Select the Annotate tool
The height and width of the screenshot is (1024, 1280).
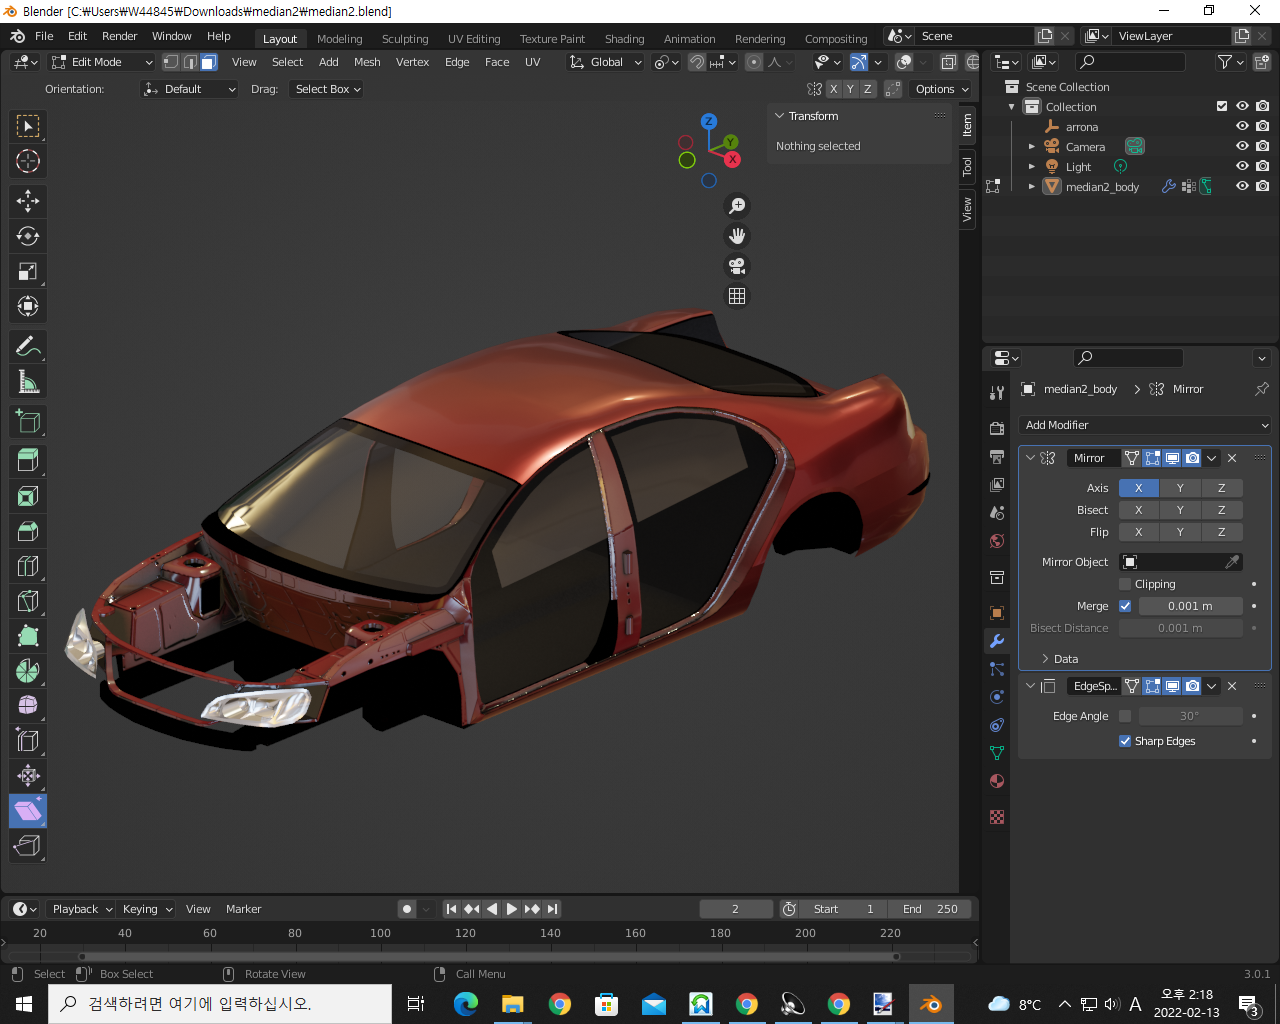pos(28,347)
